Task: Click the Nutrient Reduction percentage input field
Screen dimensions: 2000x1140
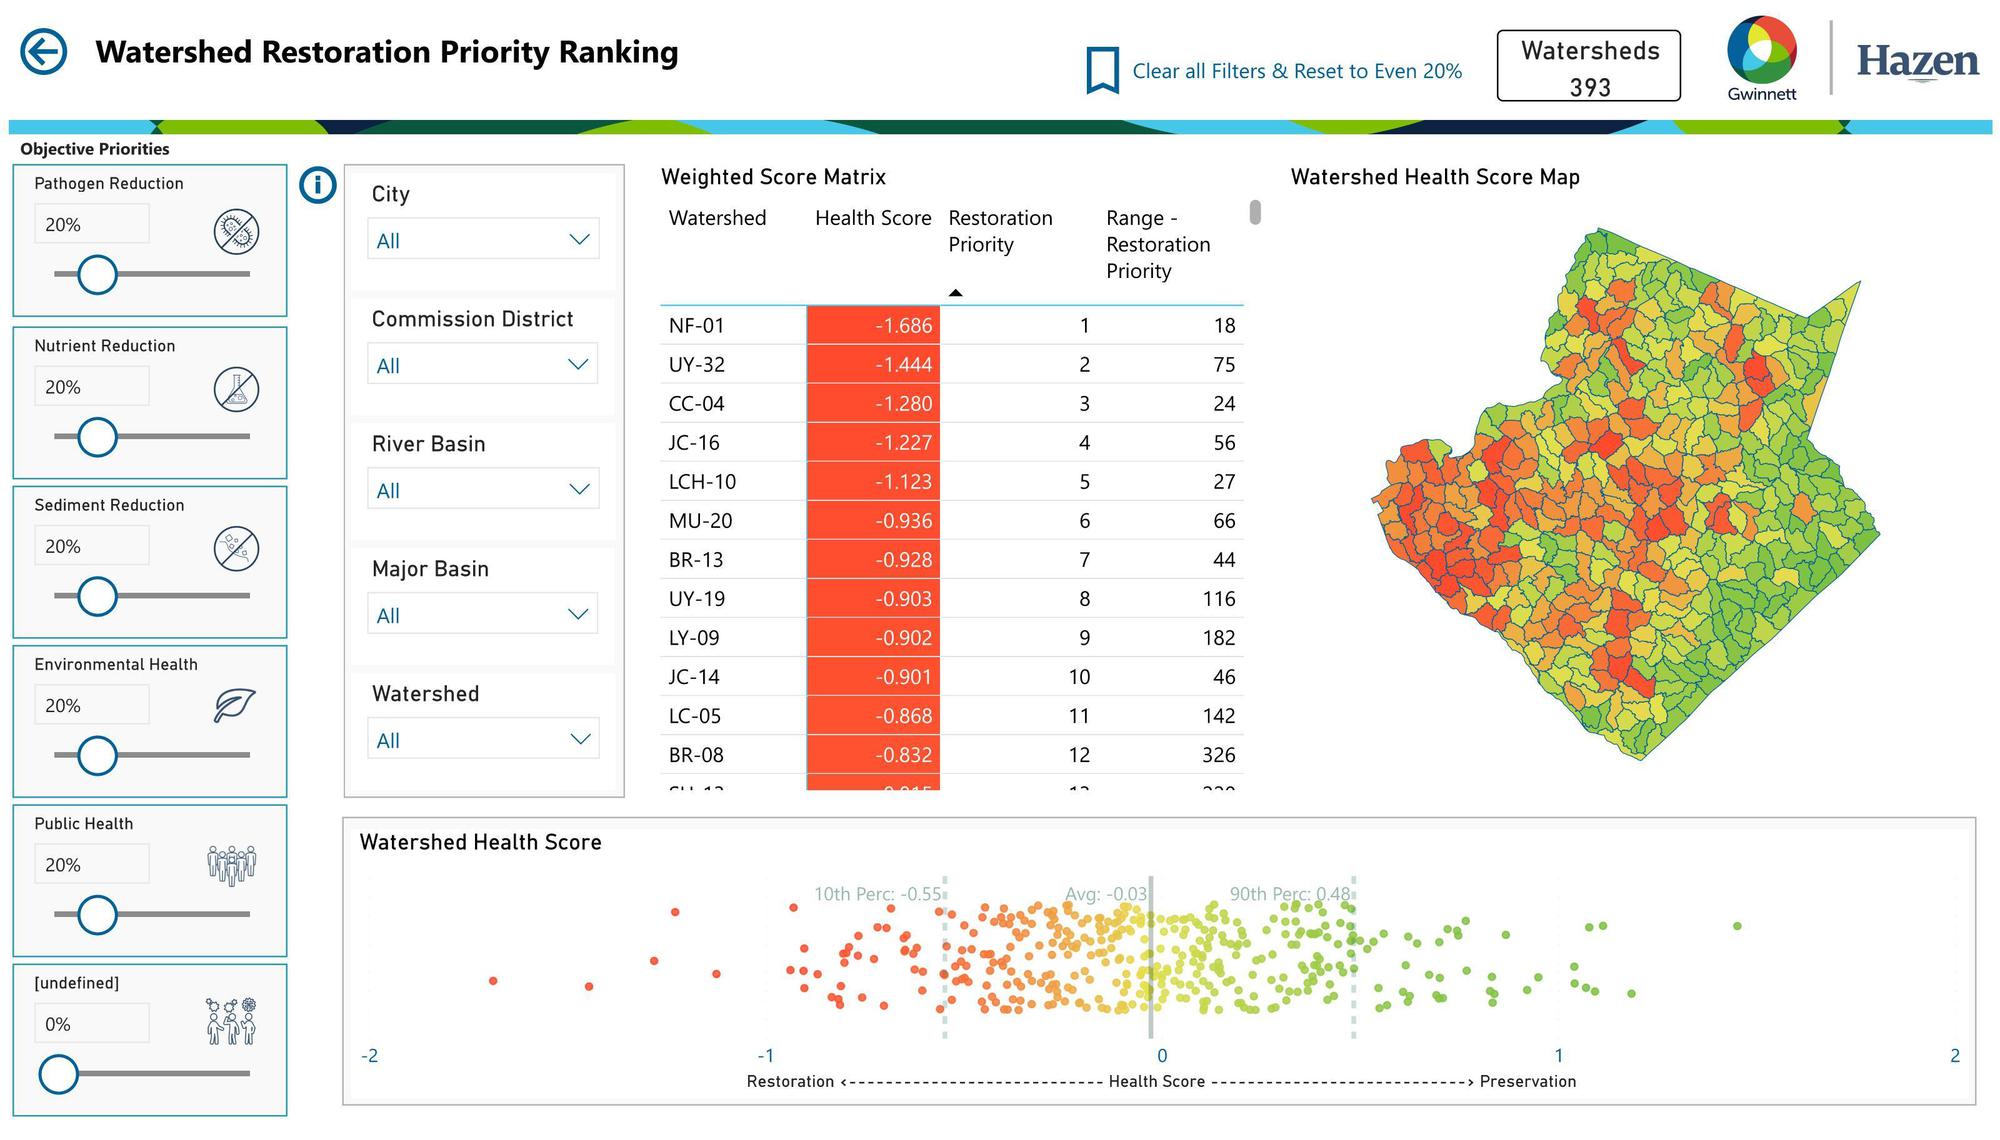Action: click(x=92, y=387)
